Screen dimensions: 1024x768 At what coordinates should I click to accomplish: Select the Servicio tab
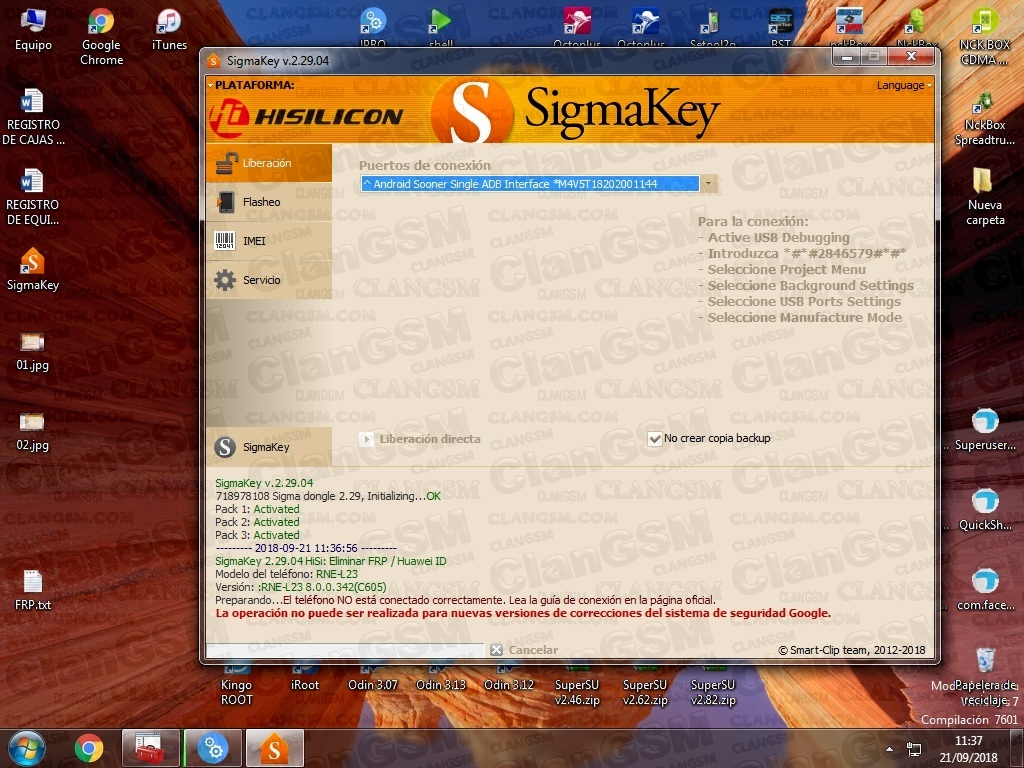coord(268,280)
